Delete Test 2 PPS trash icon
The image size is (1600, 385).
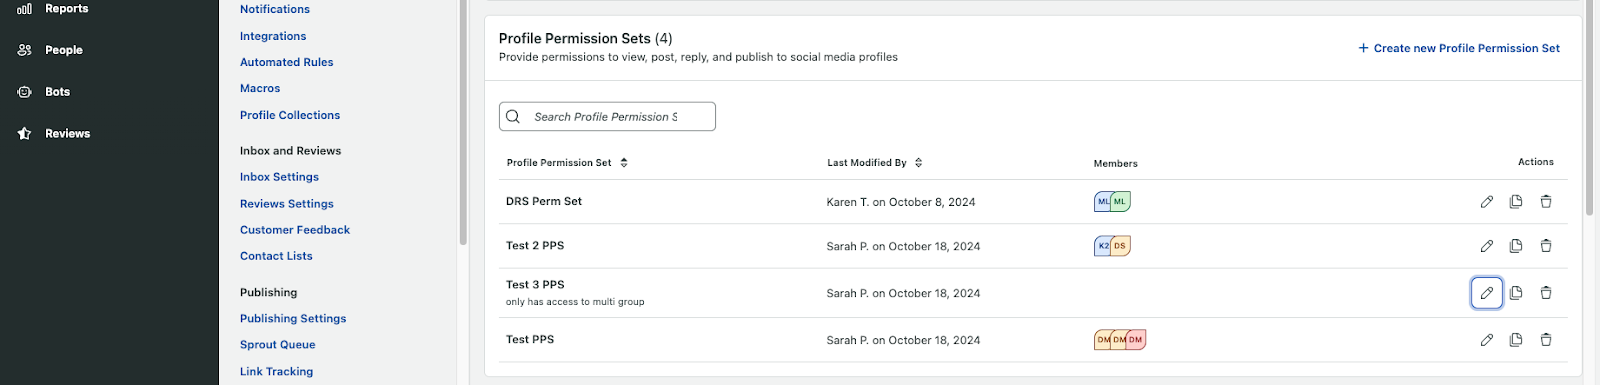tap(1546, 246)
